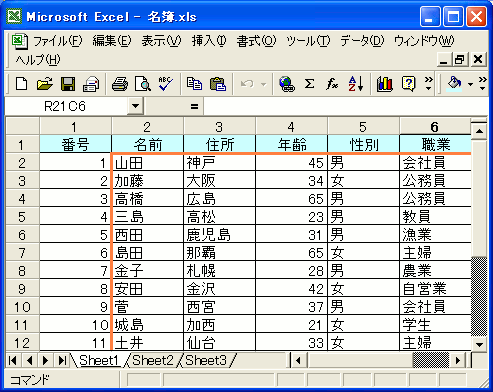Launch the Chart Wizard icon

click(385, 84)
